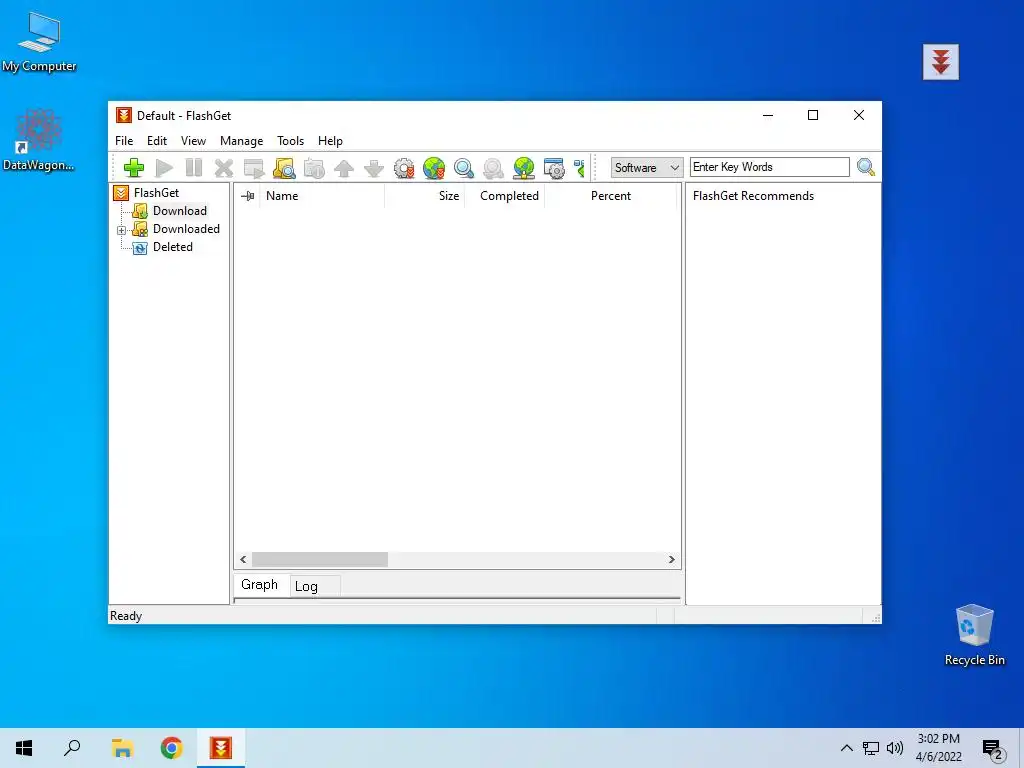Click the Ready status bar text

[126, 616]
